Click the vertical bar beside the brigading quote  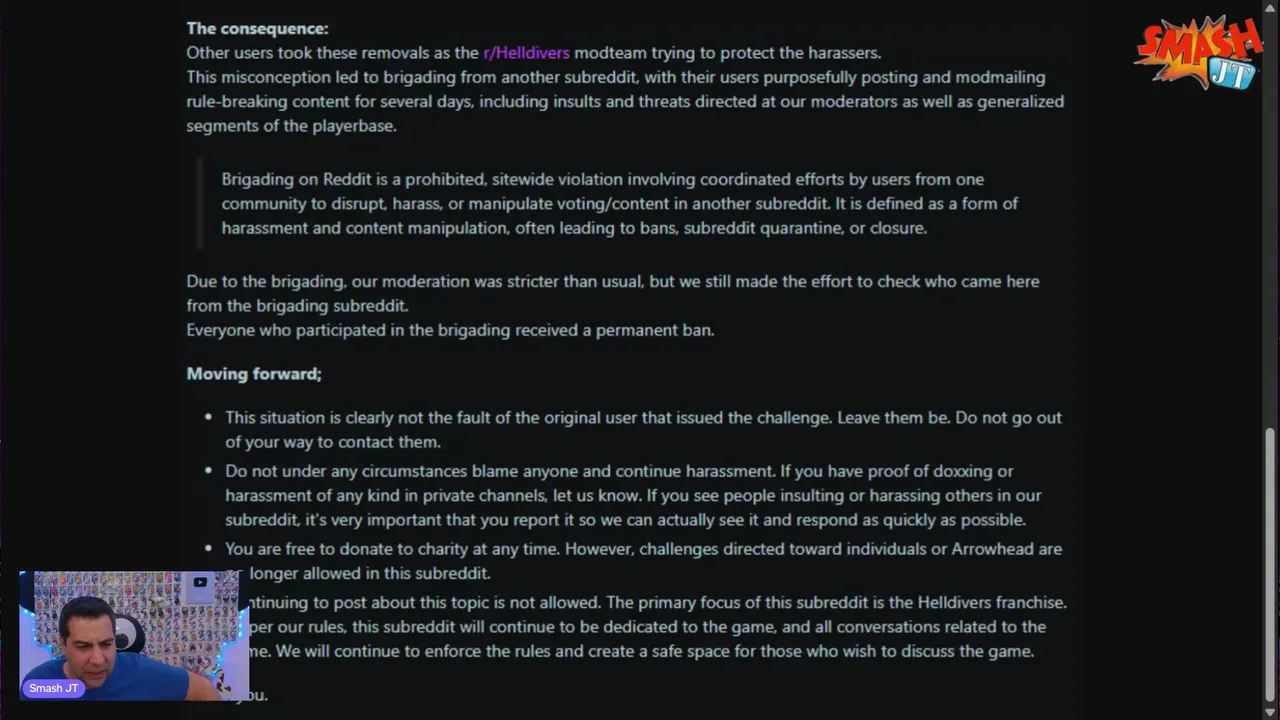pyautogui.click(x=200, y=204)
